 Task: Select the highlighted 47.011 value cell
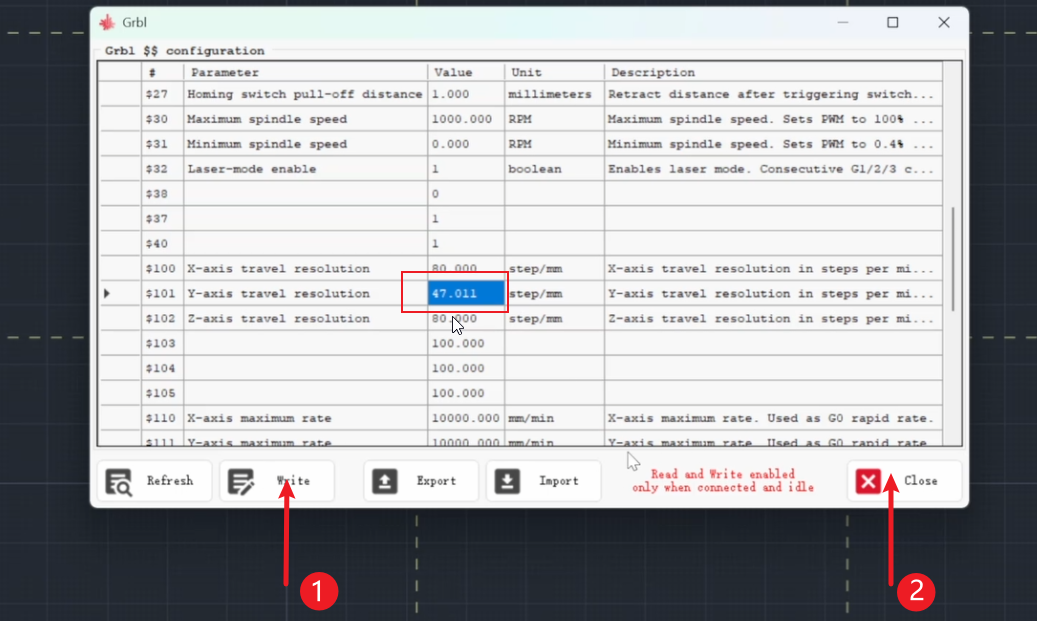click(x=465, y=294)
